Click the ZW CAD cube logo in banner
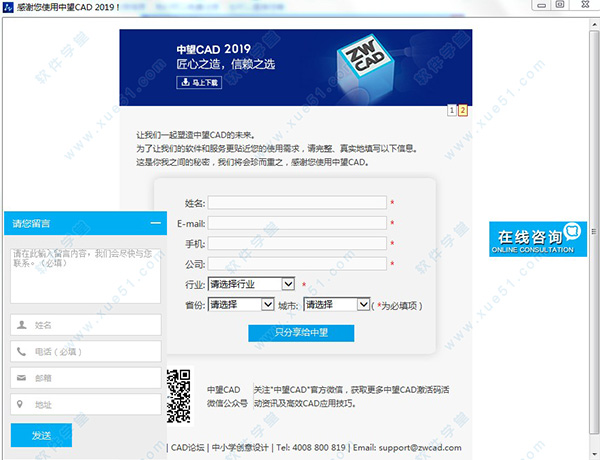 pyautogui.click(x=365, y=68)
